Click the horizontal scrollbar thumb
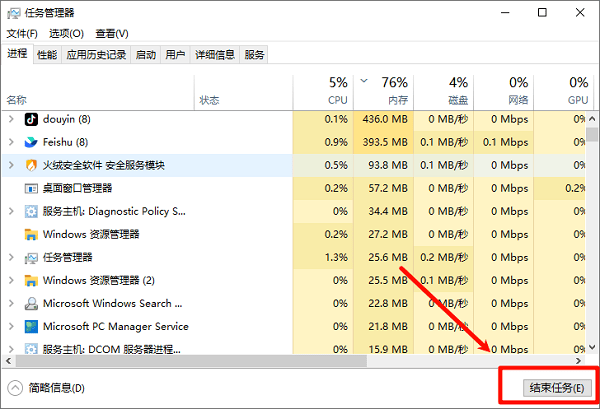 pyautogui.click(x=191, y=360)
